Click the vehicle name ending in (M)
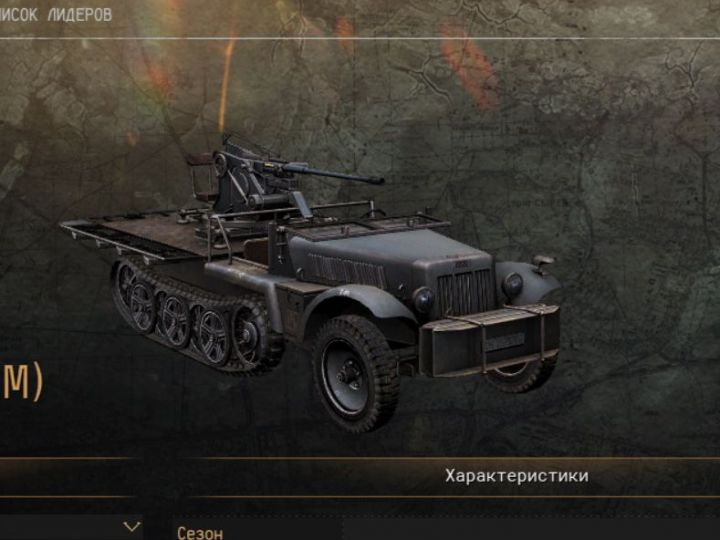Screen dimensions: 720x540 21,380
